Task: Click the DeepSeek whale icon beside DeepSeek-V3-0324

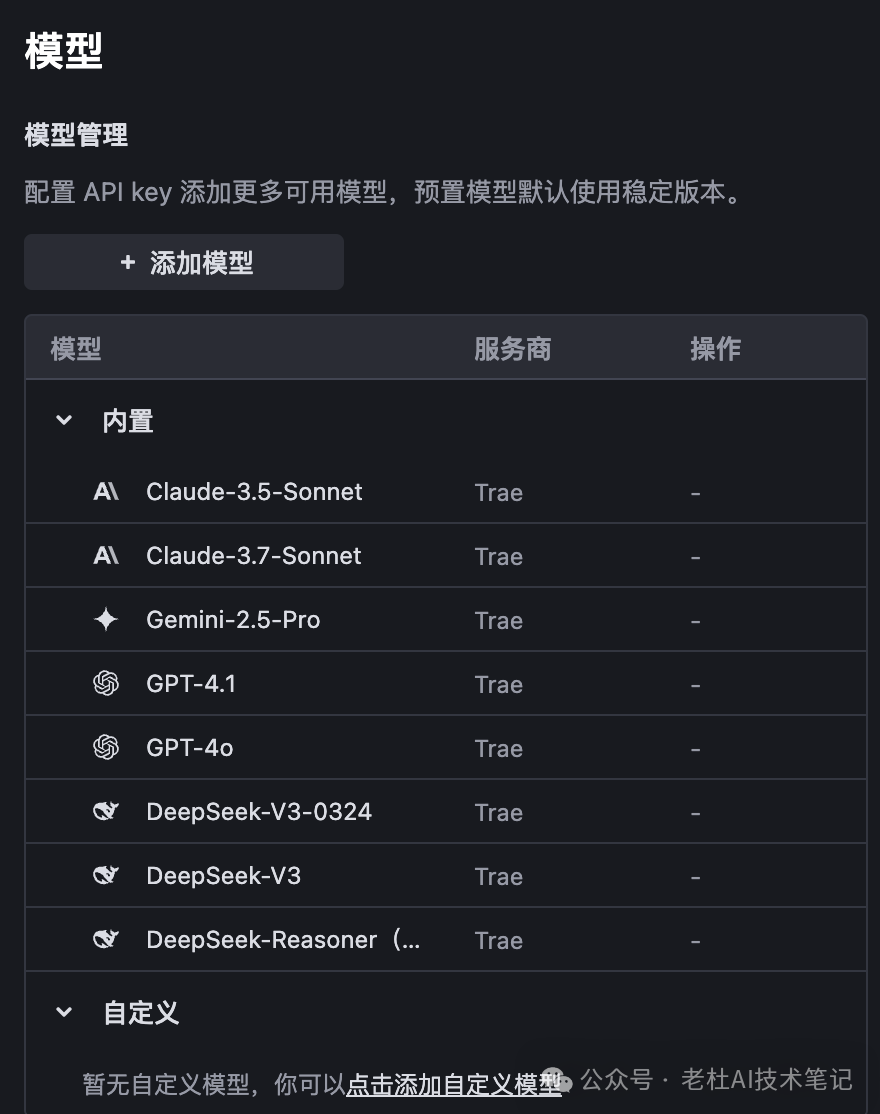Action: coord(105,812)
